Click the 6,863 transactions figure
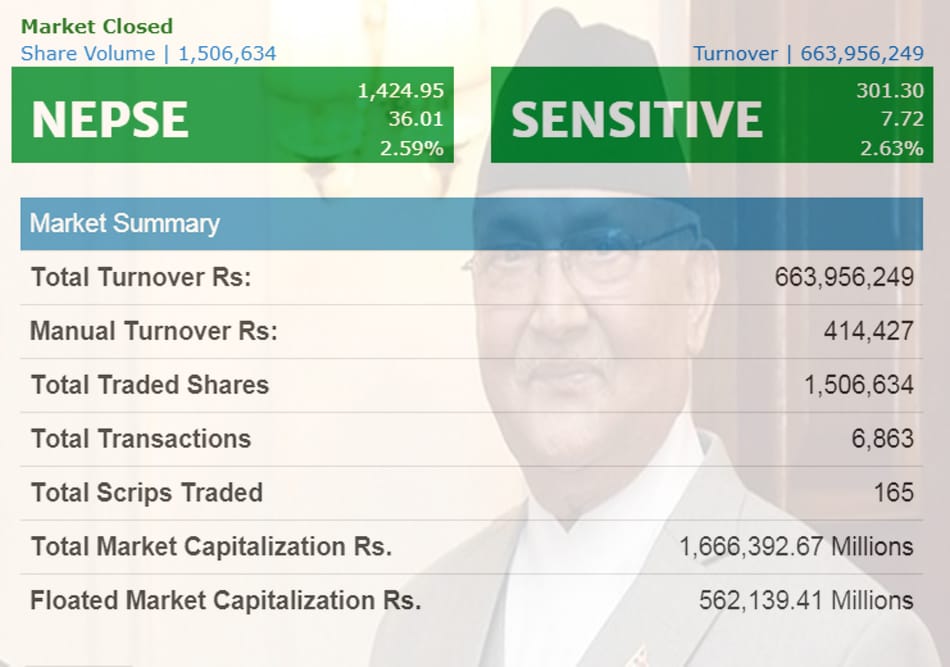This screenshot has height=667, width=950. pos(883,439)
